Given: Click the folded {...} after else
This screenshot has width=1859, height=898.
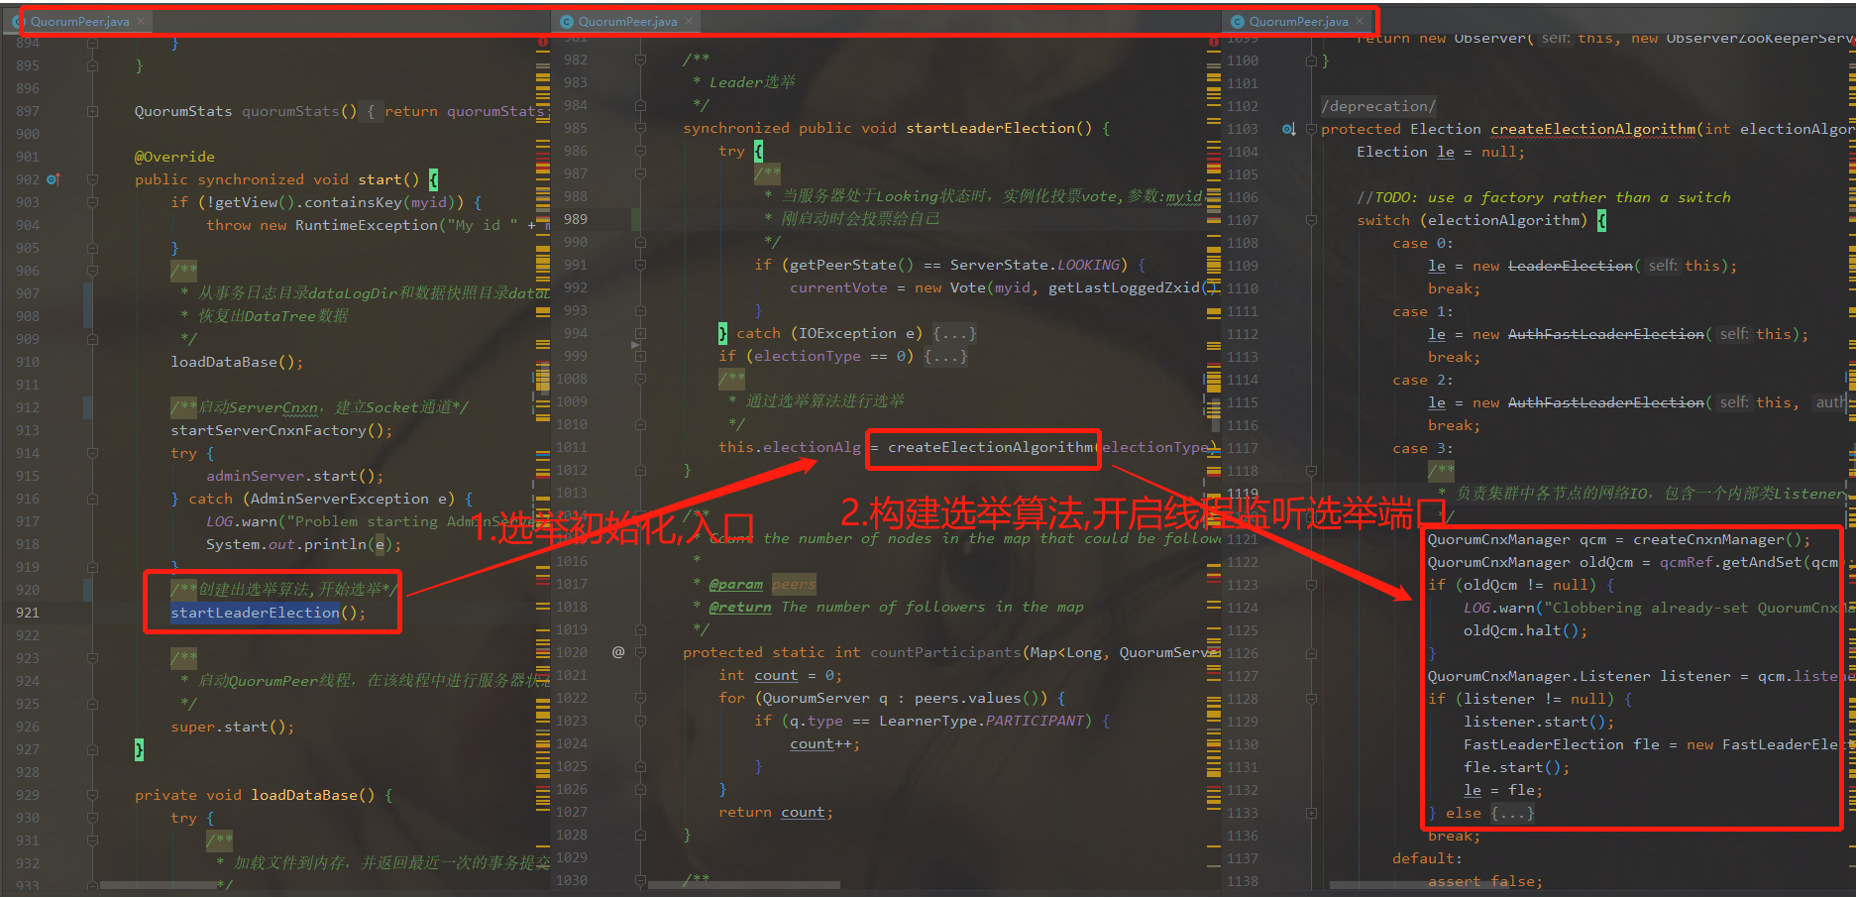Looking at the screenshot, I should pos(1512,813).
